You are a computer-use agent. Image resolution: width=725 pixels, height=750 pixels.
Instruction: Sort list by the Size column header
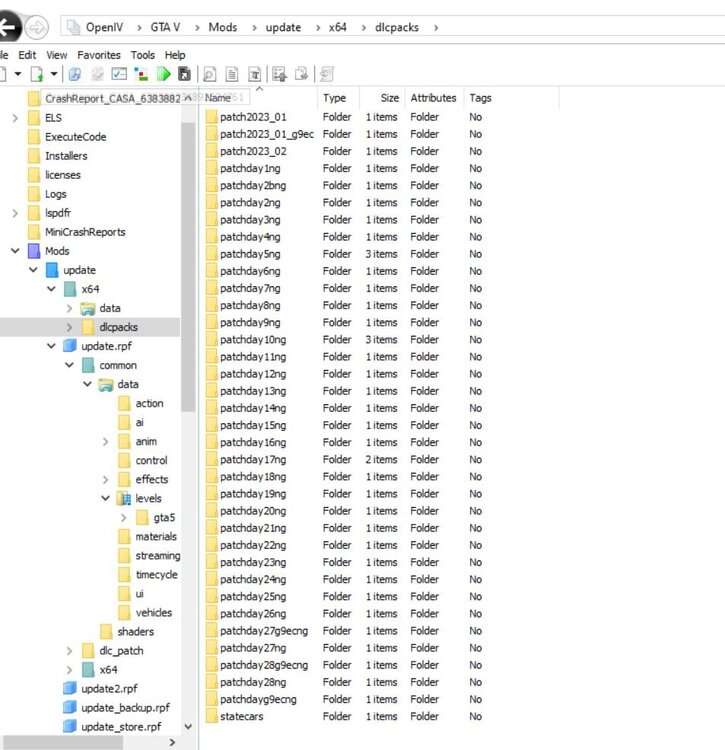383,98
